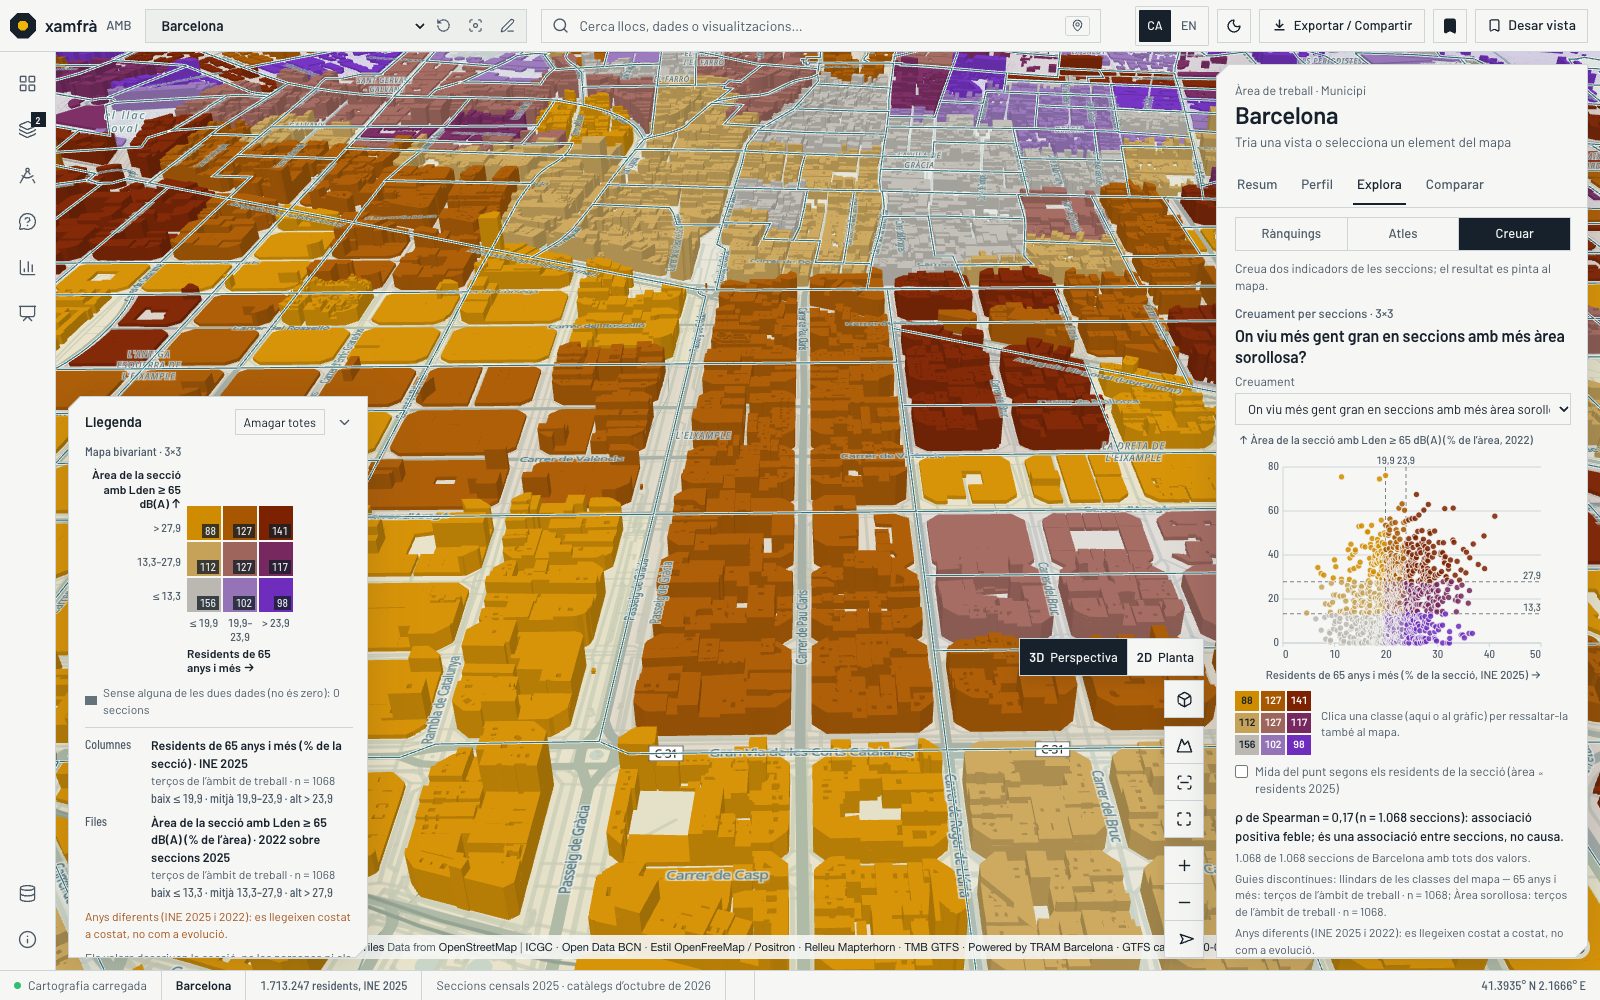Select the Rànquings sub-tab

(x=1291, y=234)
